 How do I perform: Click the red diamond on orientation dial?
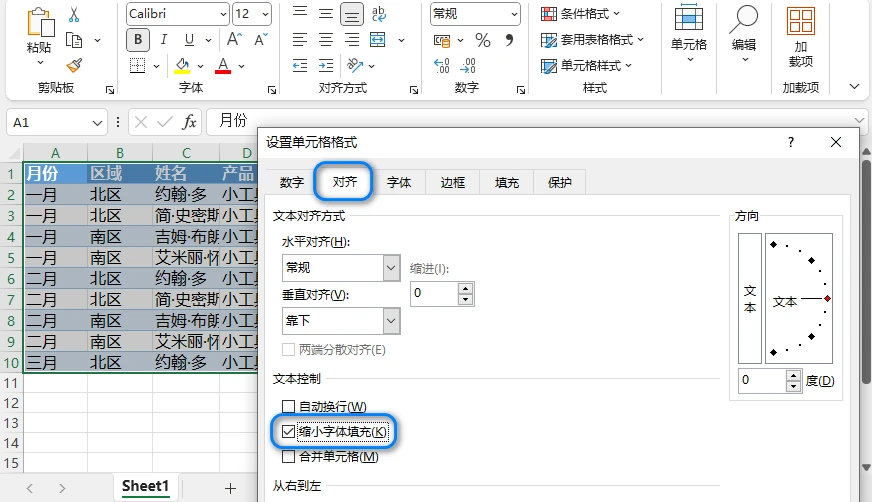click(828, 299)
